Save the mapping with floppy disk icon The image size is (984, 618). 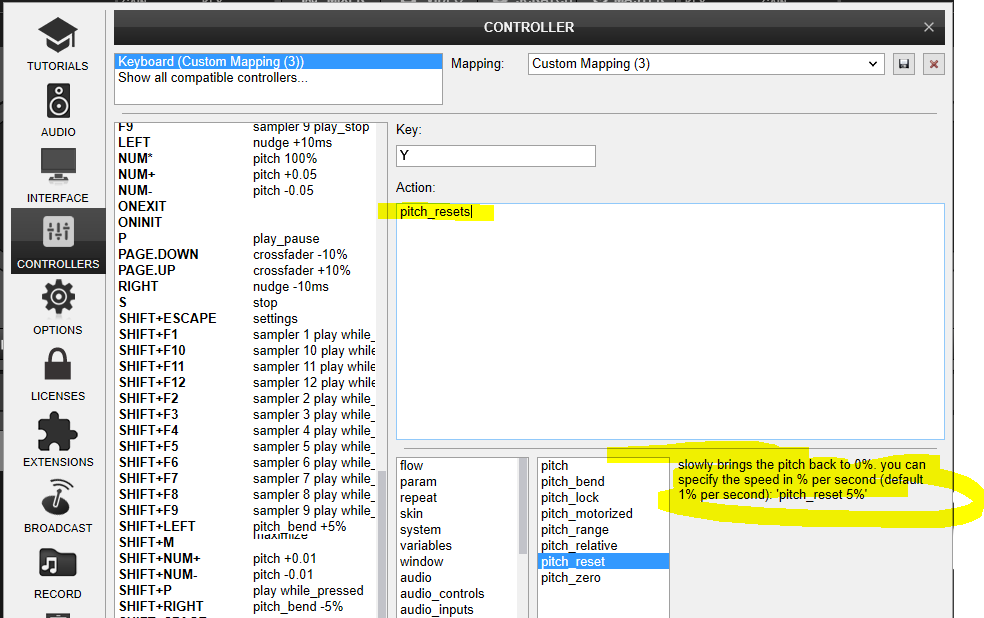904,64
